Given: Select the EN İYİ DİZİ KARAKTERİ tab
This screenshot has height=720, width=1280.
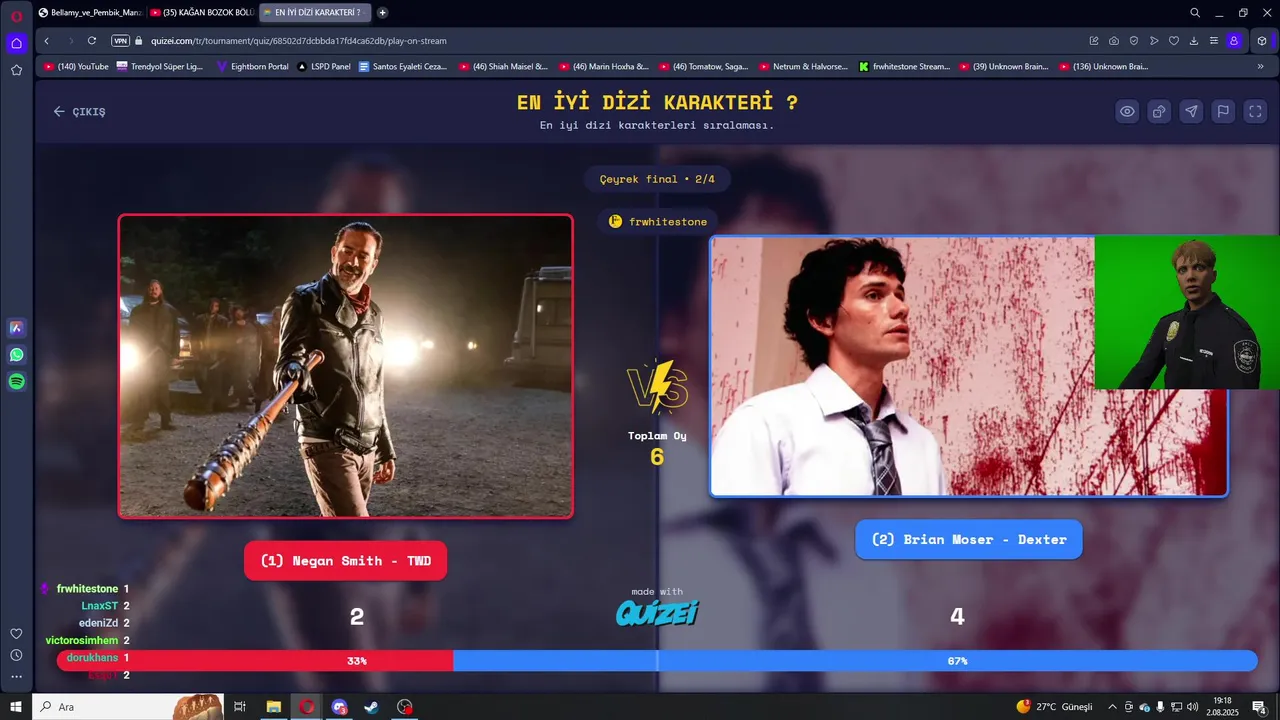Looking at the screenshot, I should pyautogui.click(x=314, y=13).
